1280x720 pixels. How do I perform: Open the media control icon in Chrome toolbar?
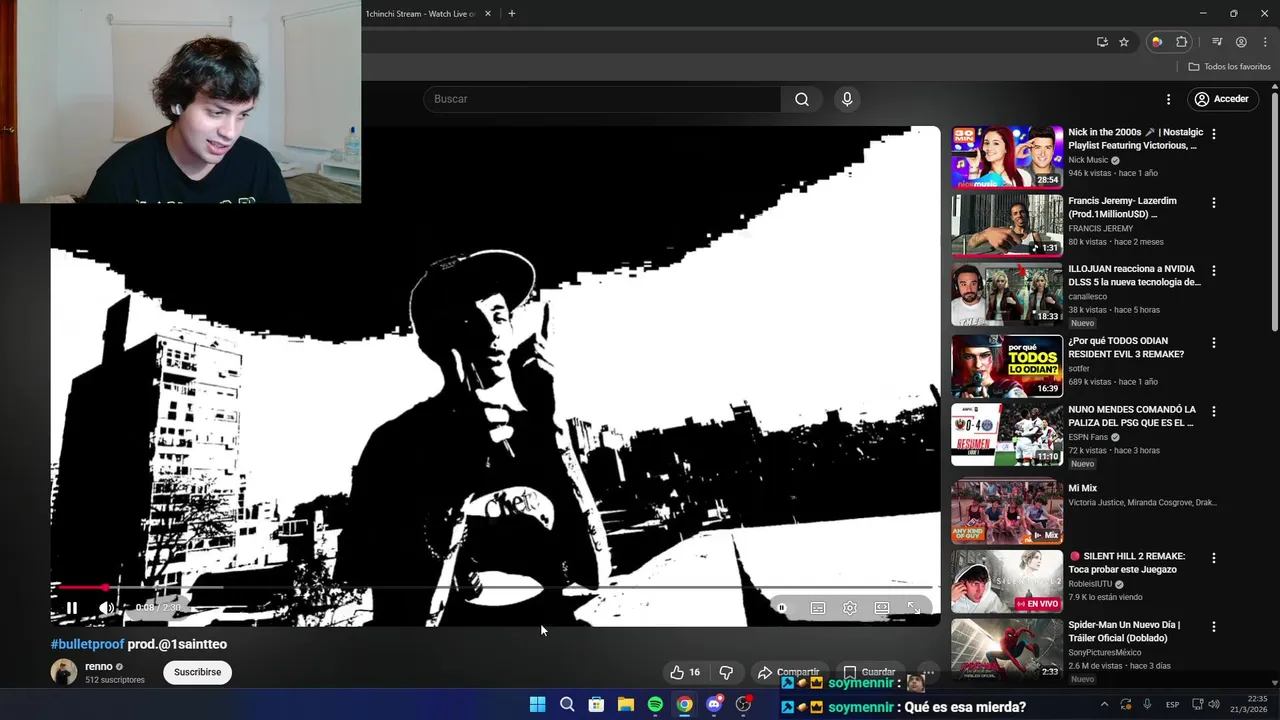[x=1217, y=42]
